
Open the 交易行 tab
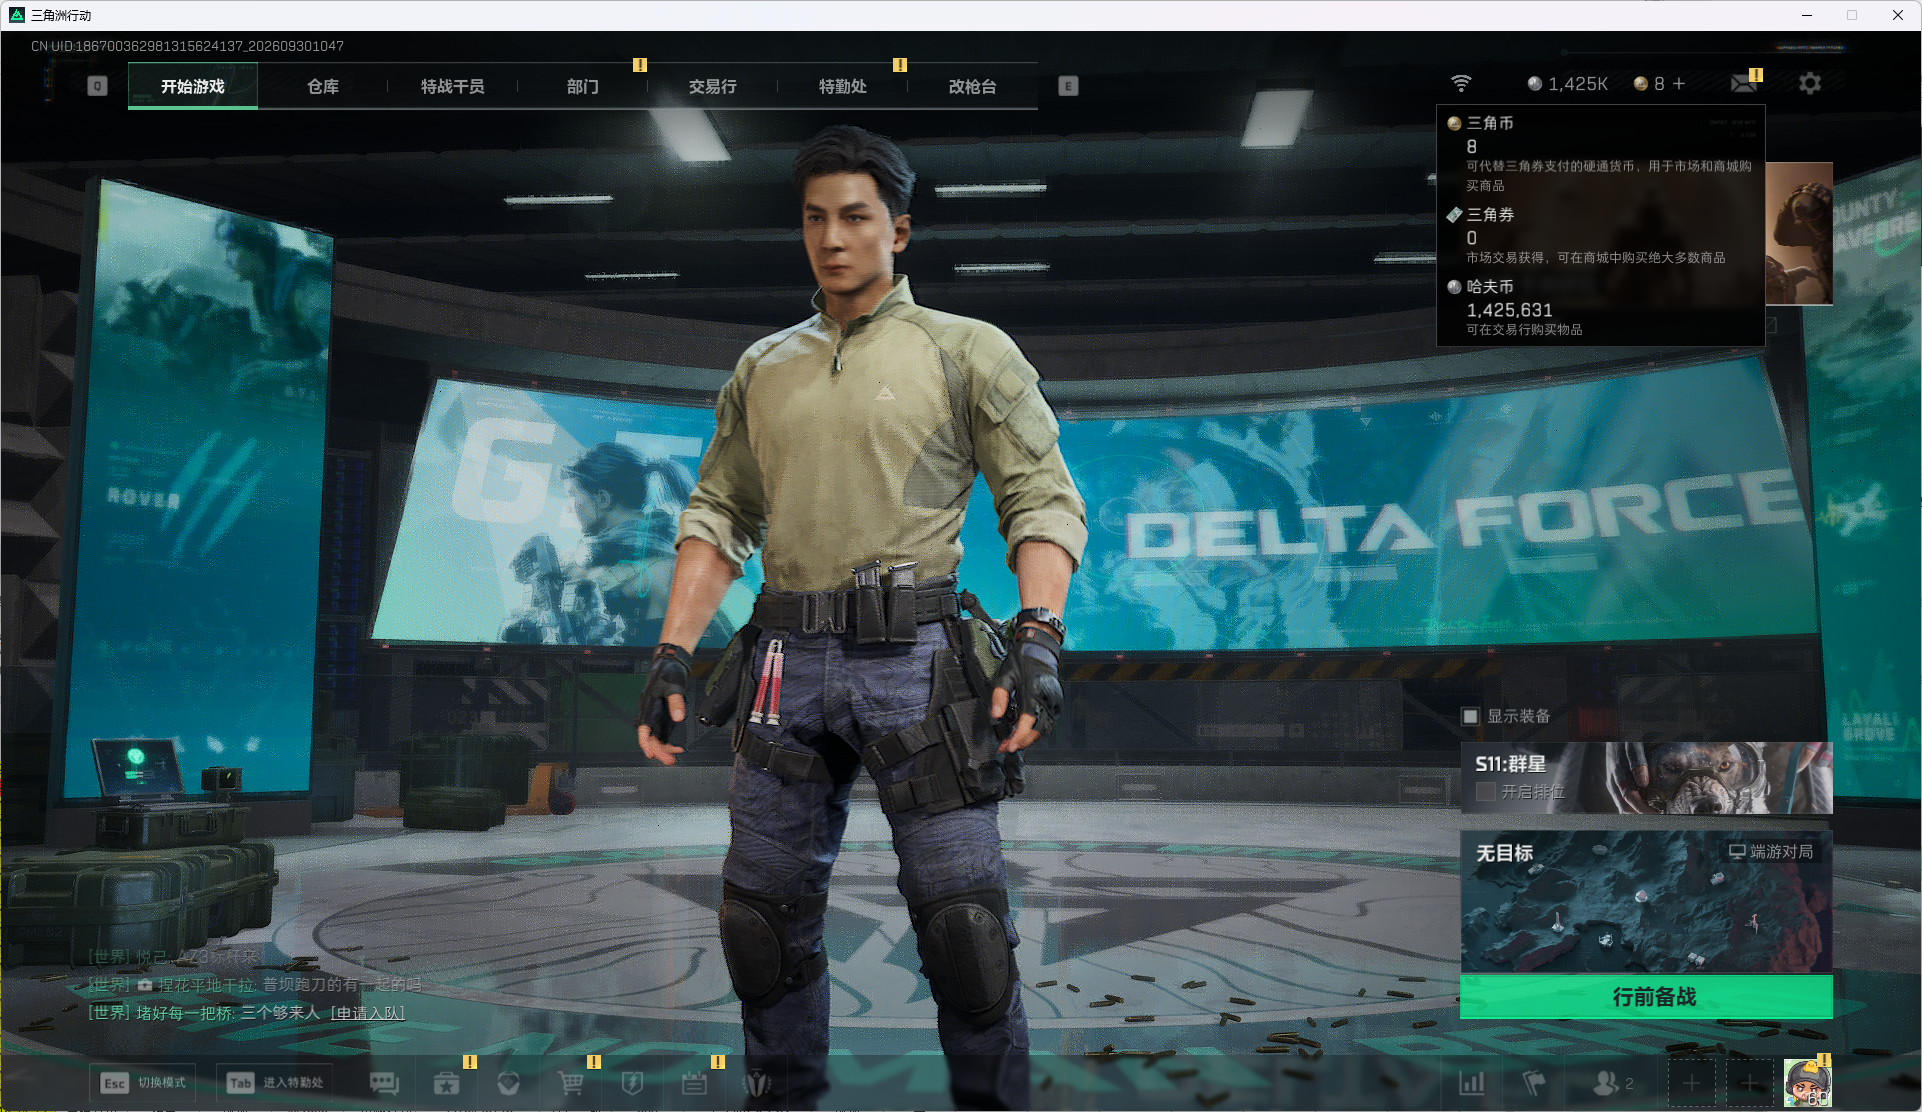pyautogui.click(x=713, y=86)
